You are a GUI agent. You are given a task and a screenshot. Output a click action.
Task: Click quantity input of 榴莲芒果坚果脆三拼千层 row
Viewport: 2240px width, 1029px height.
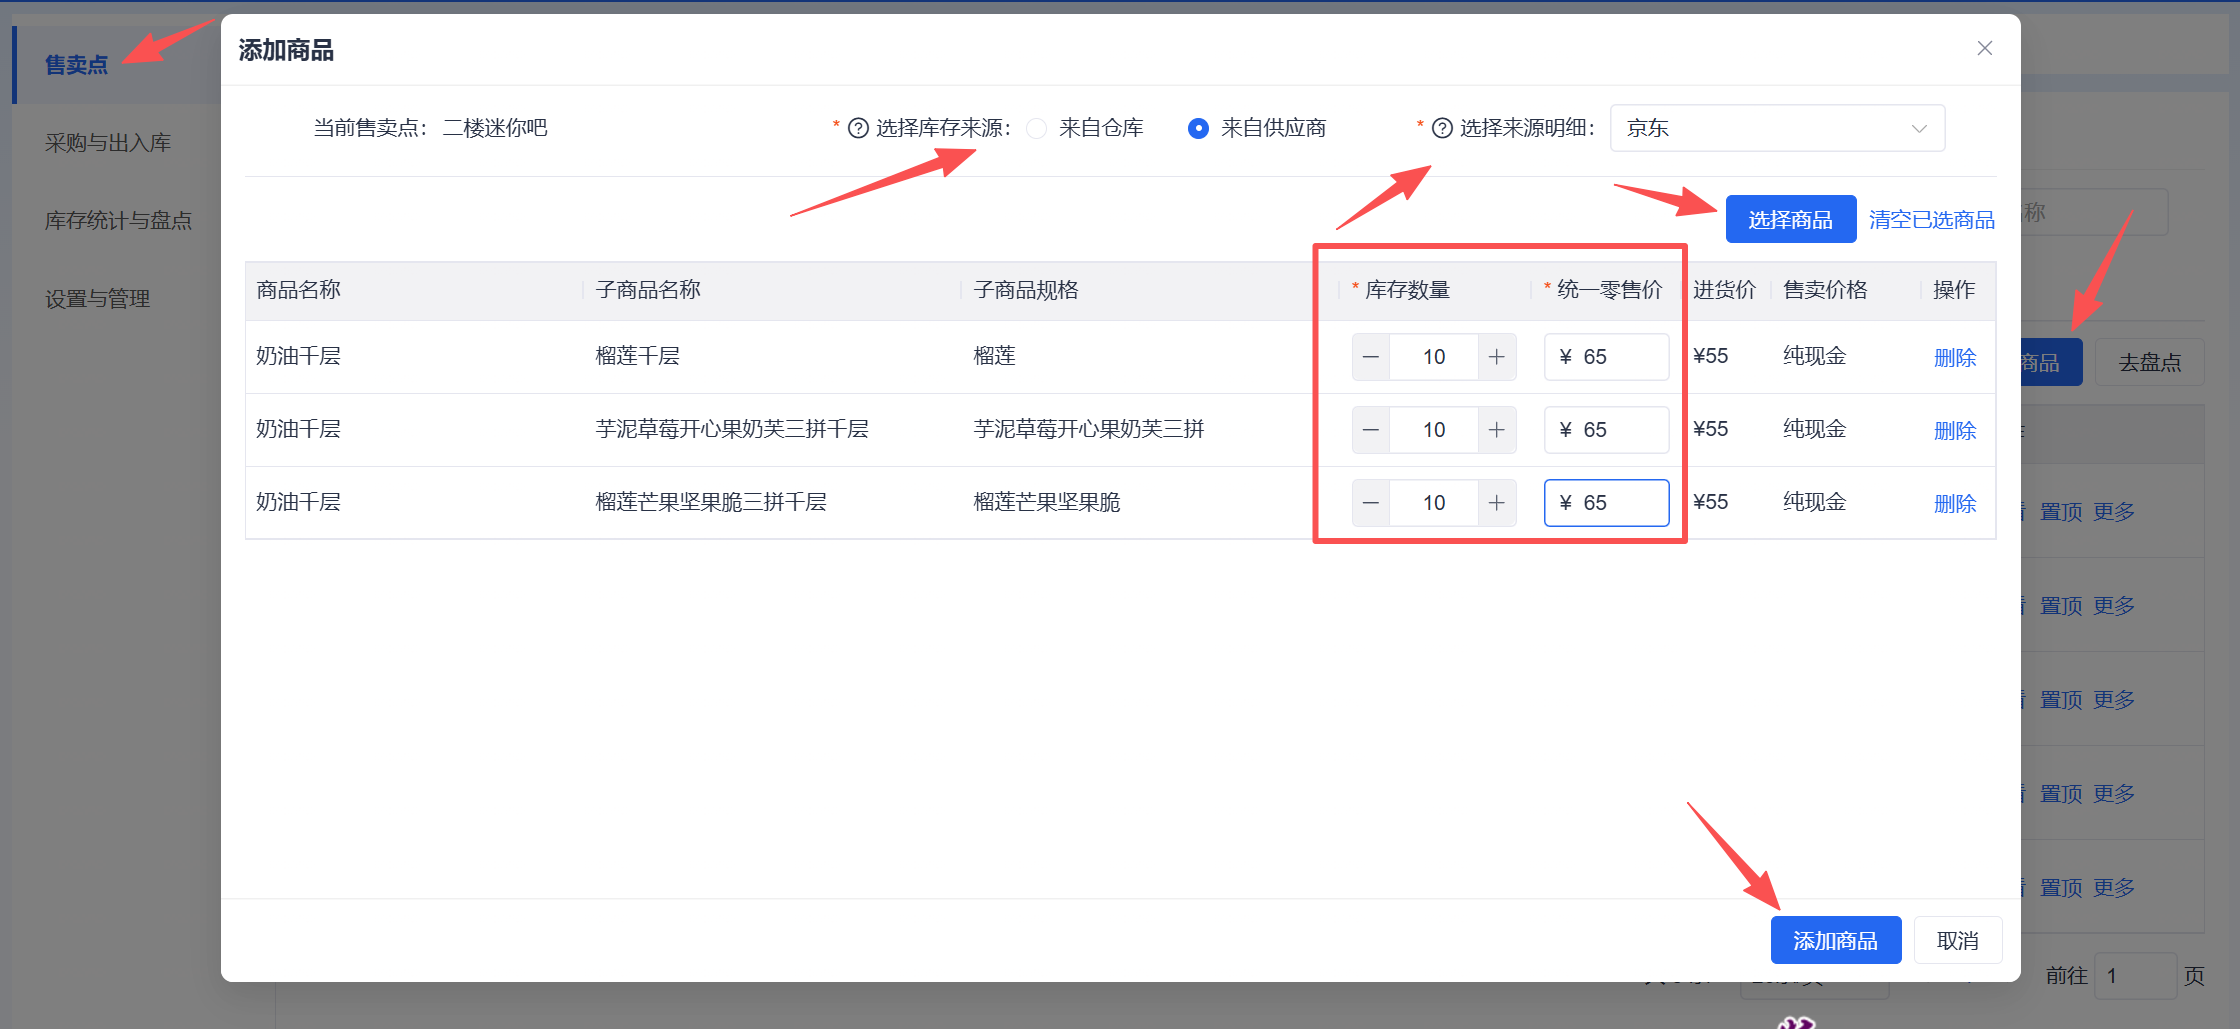pyautogui.click(x=1434, y=503)
